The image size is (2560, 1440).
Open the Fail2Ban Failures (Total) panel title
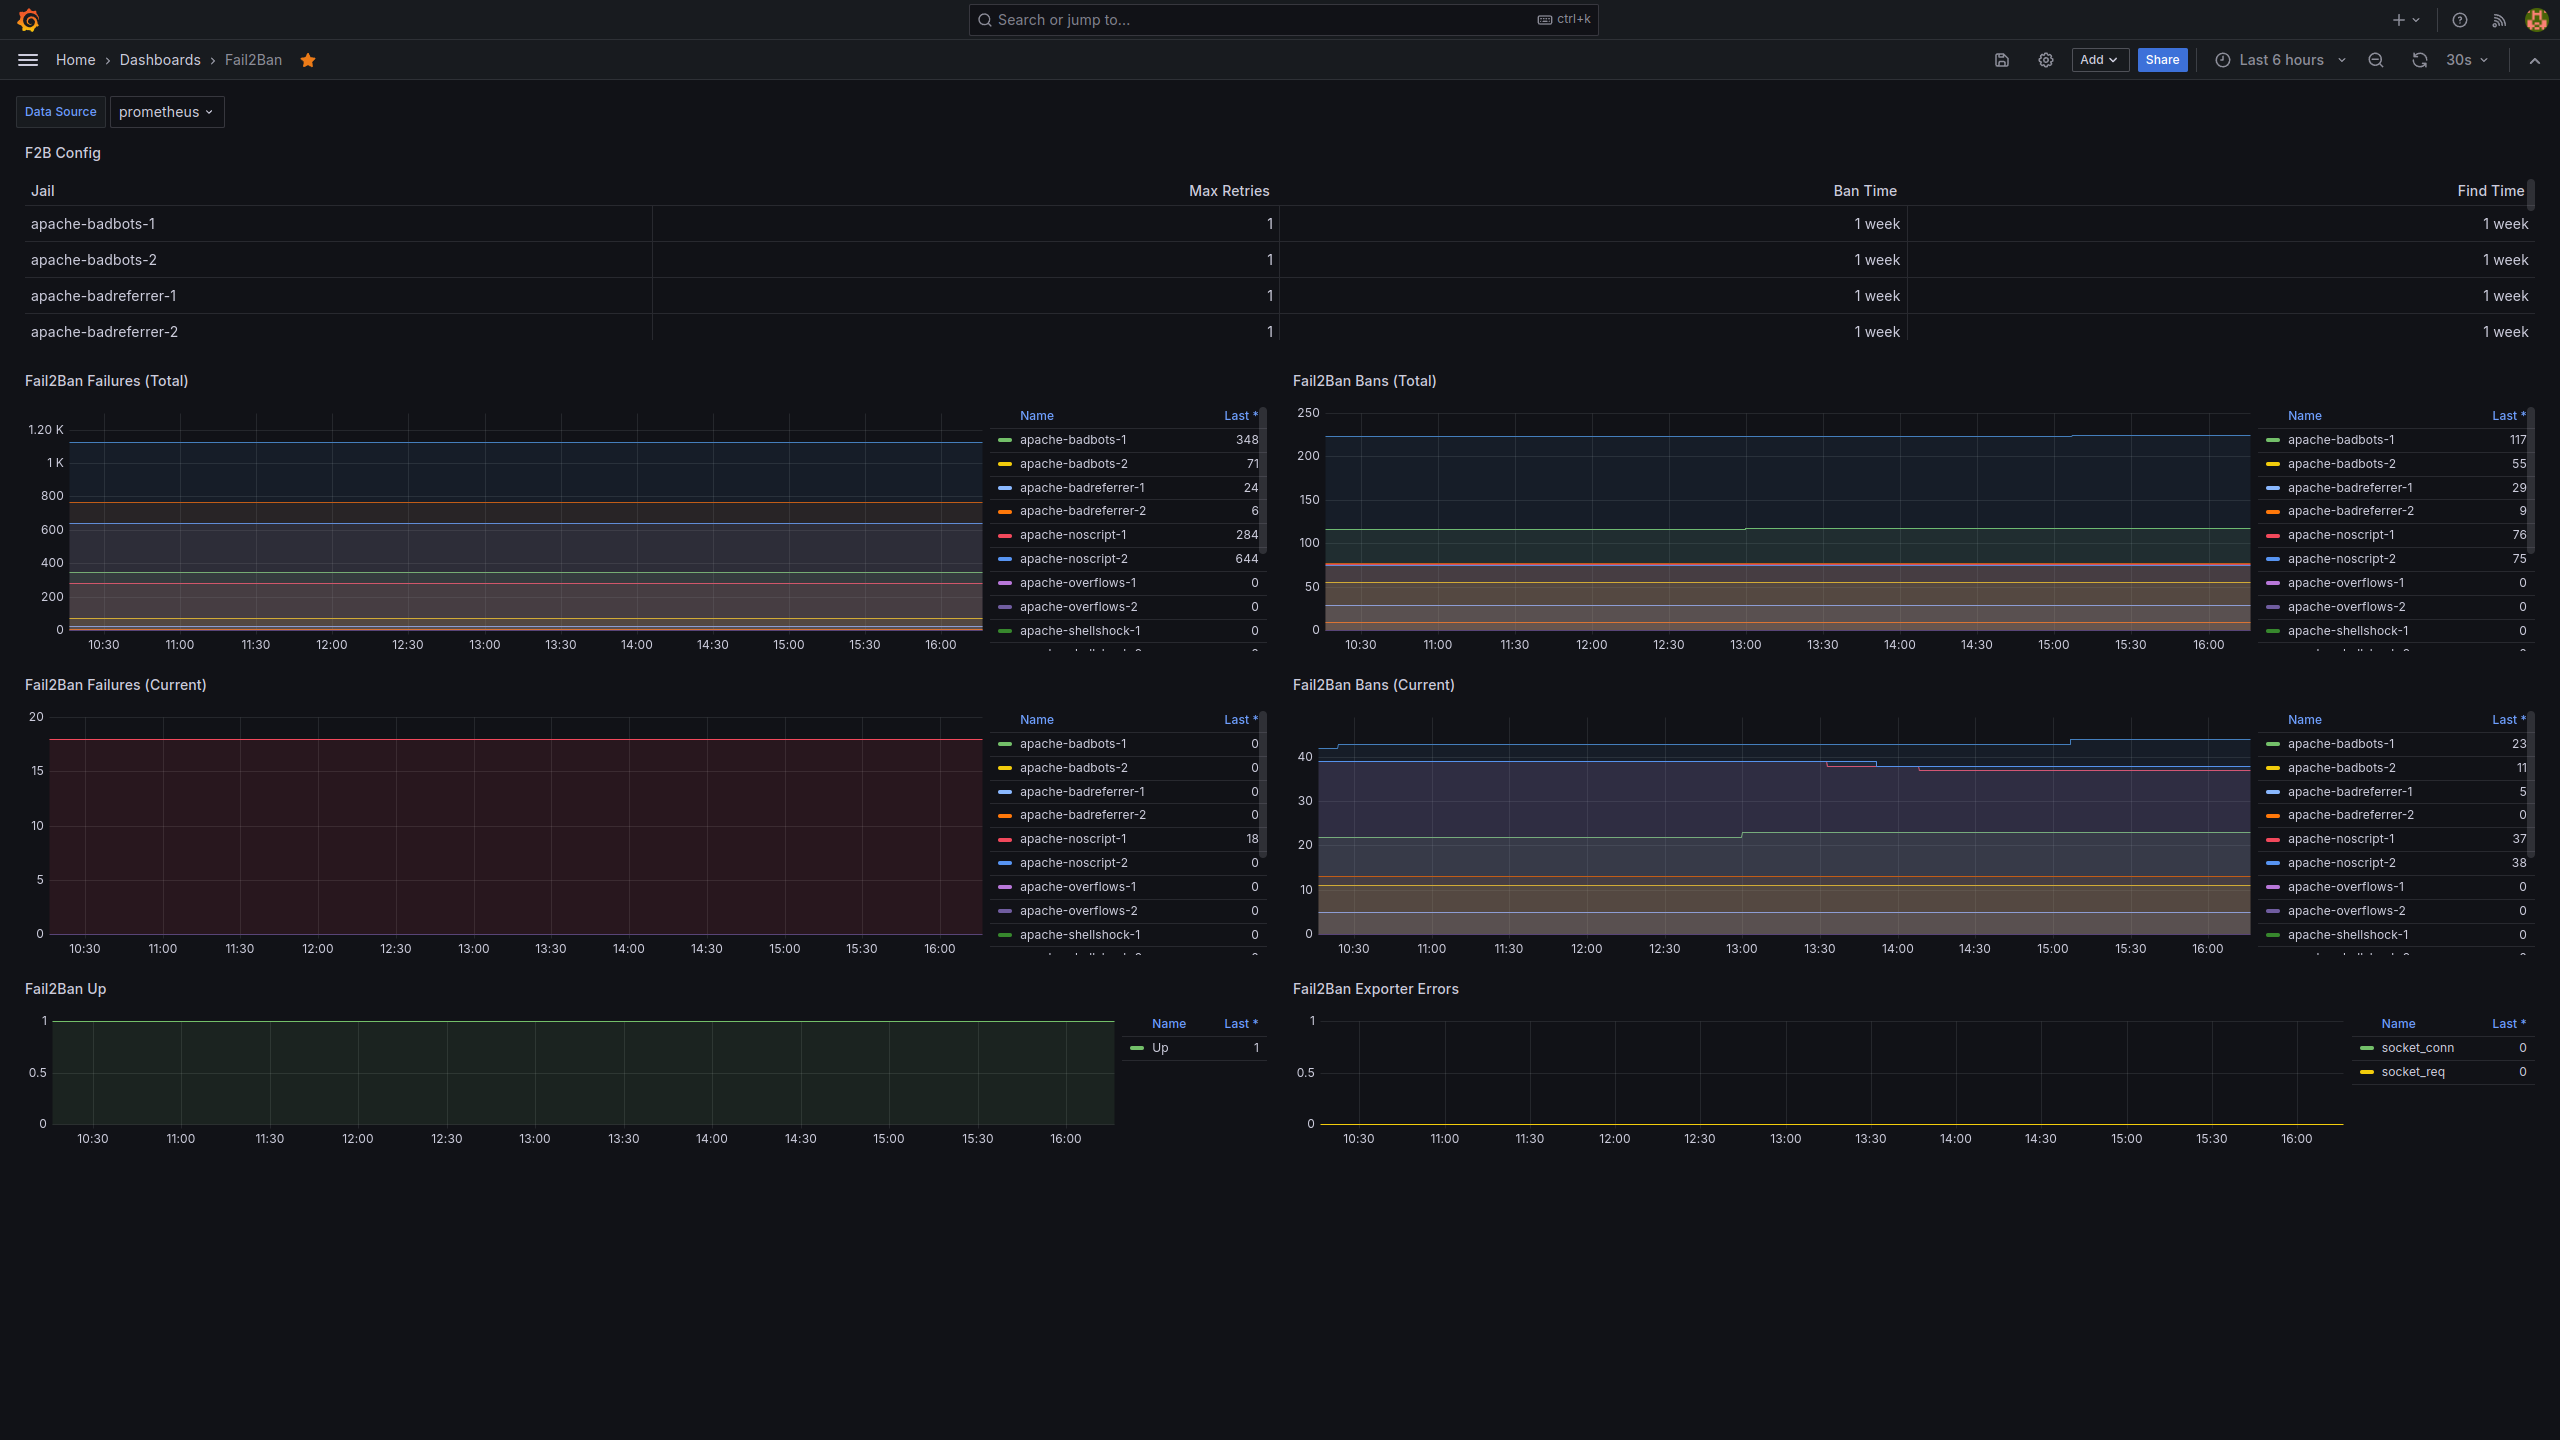(x=107, y=381)
